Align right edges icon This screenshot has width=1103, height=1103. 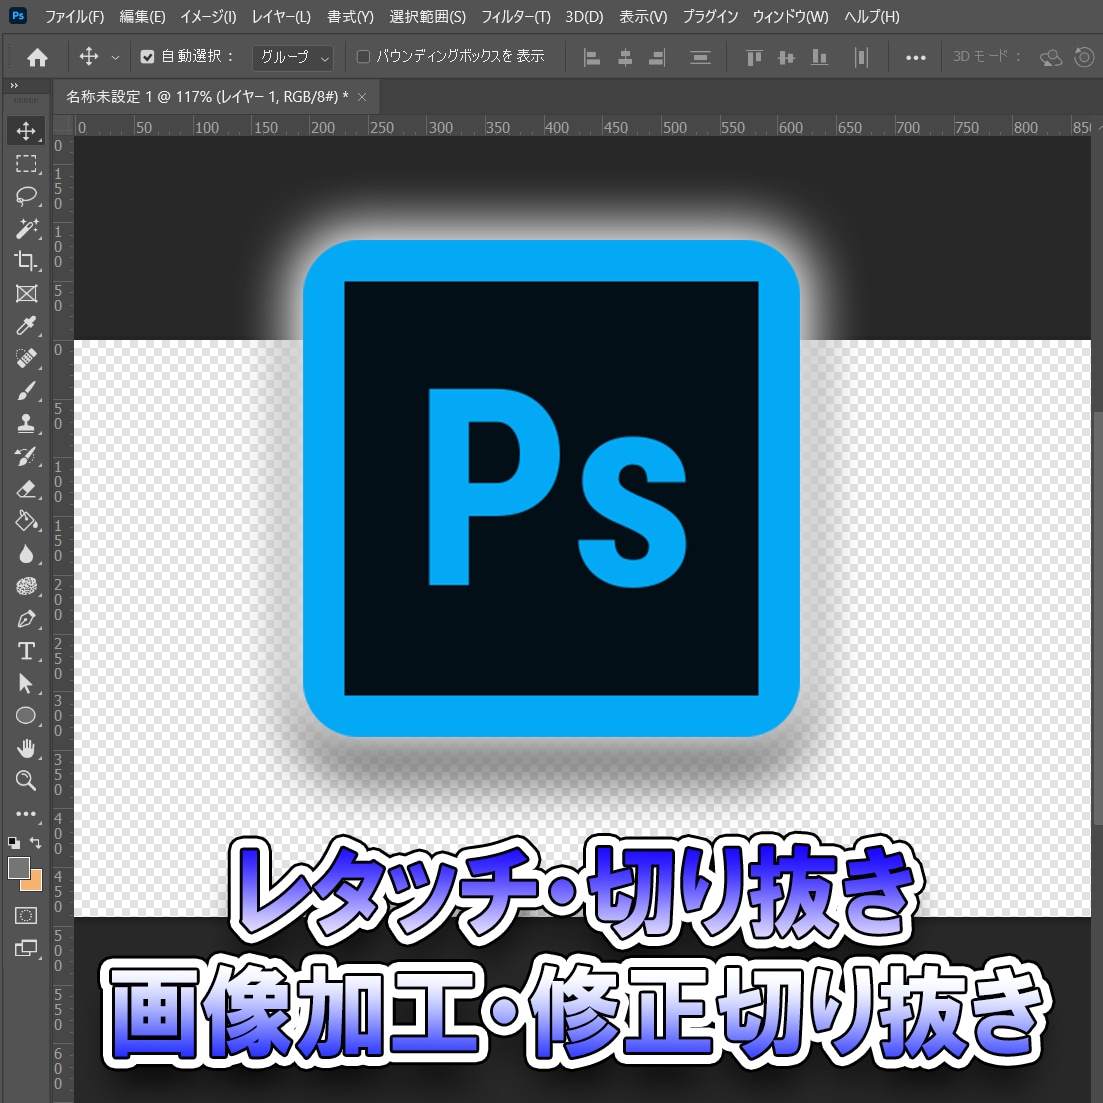(x=657, y=58)
